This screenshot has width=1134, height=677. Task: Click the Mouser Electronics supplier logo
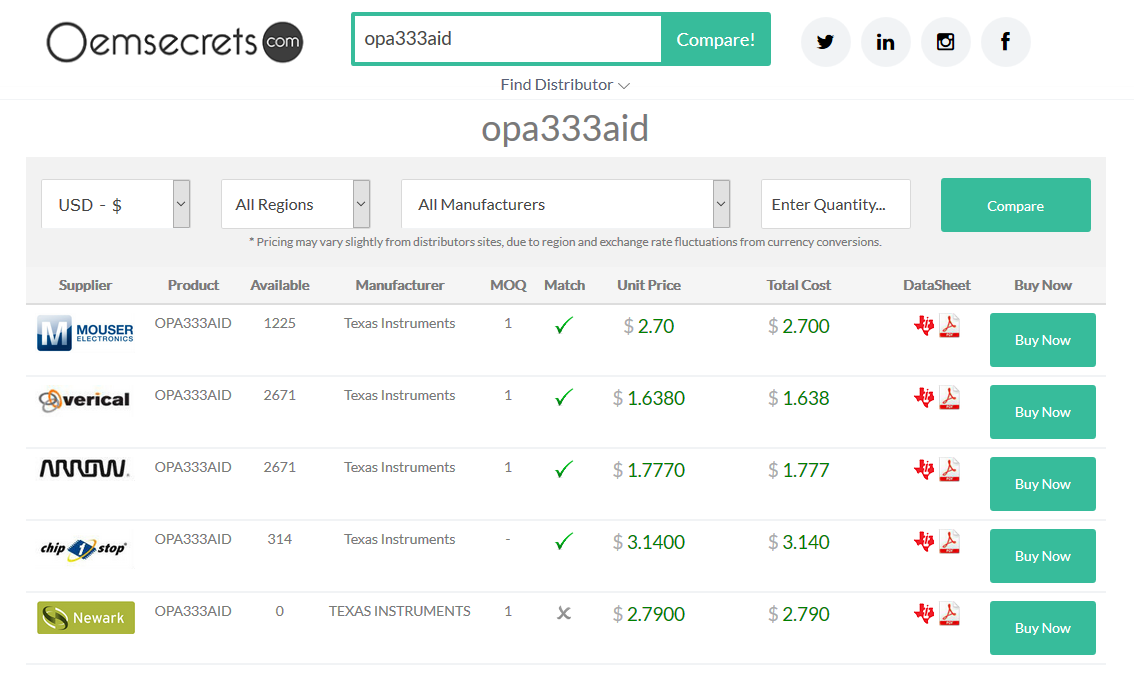click(85, 333)
